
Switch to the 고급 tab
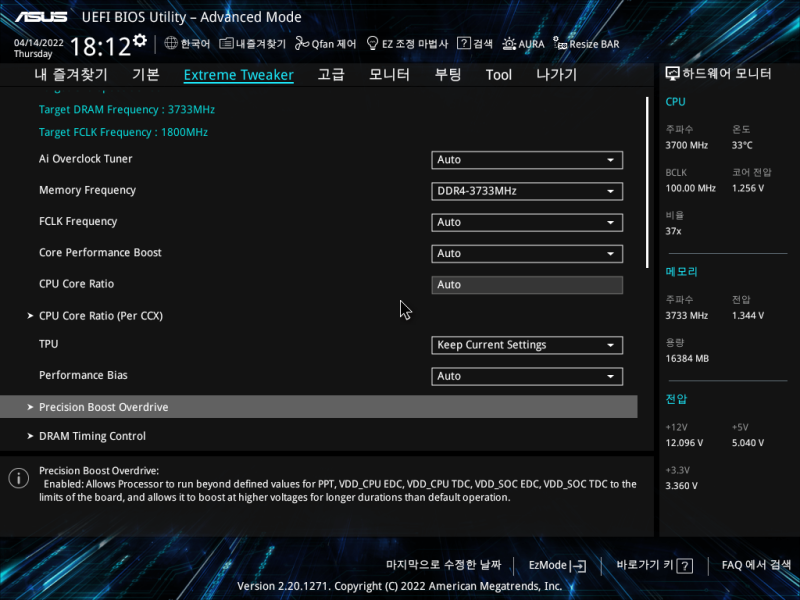[331, 74]
